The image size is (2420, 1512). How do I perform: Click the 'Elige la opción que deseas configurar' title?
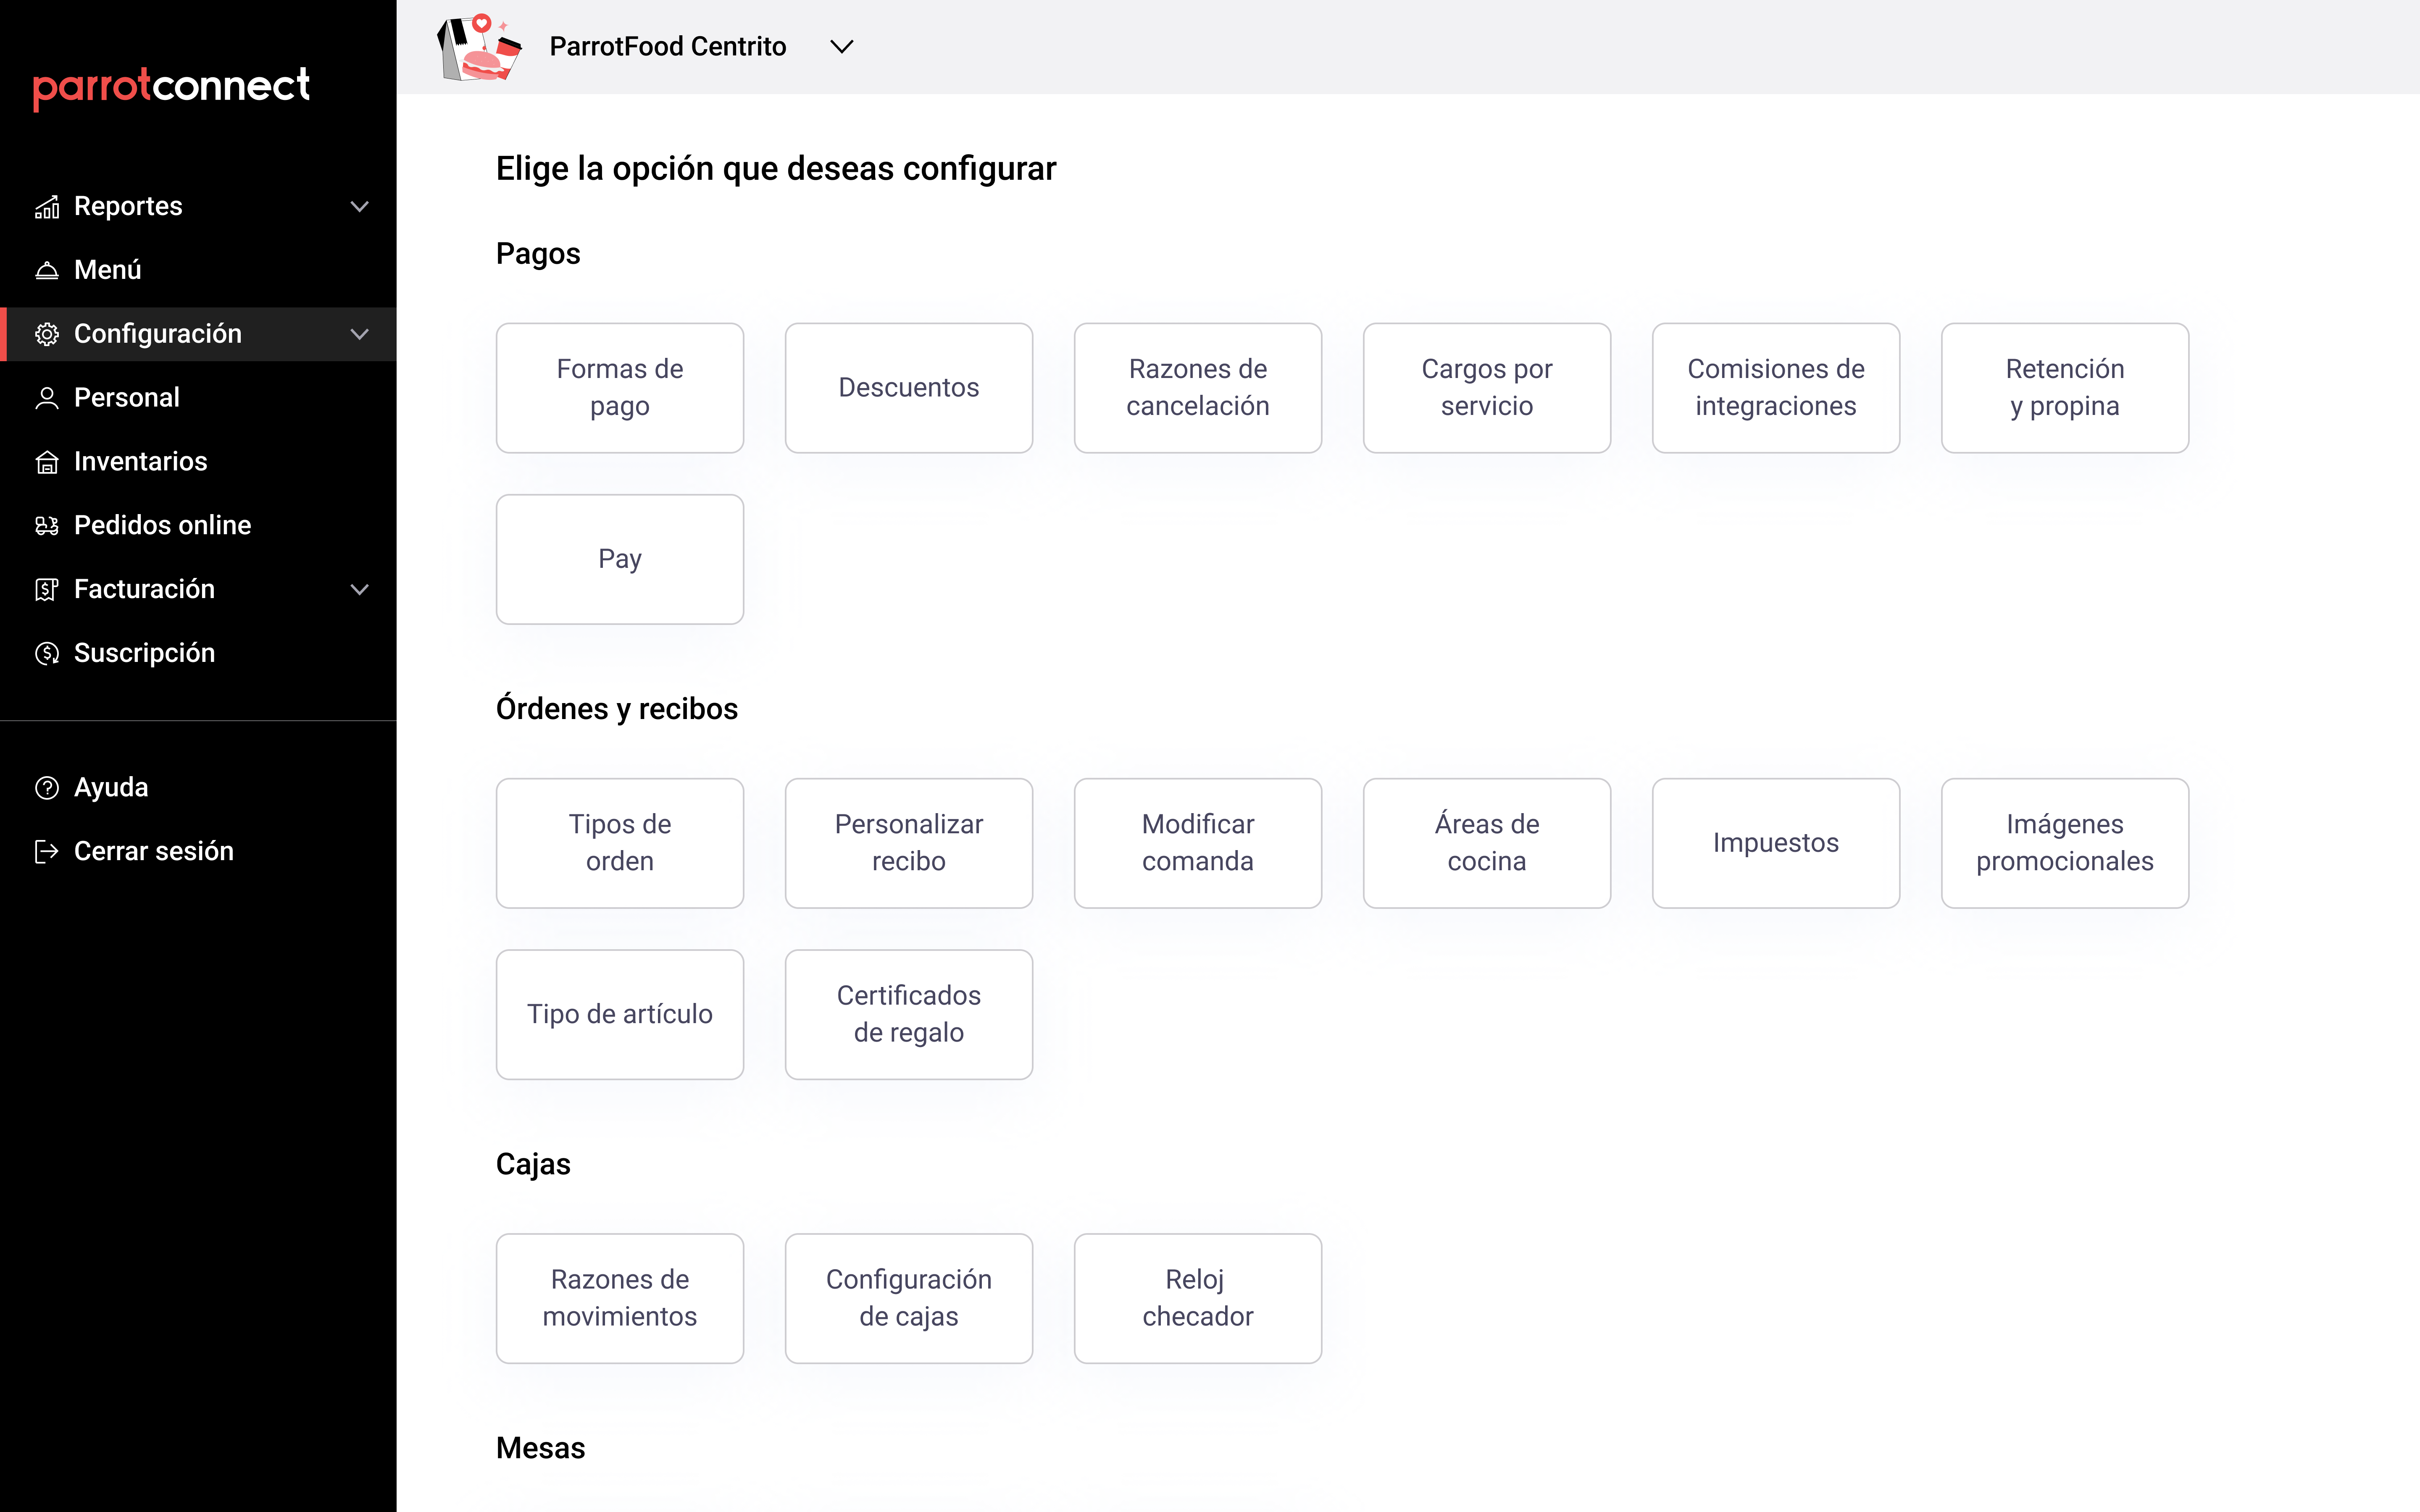776,169
